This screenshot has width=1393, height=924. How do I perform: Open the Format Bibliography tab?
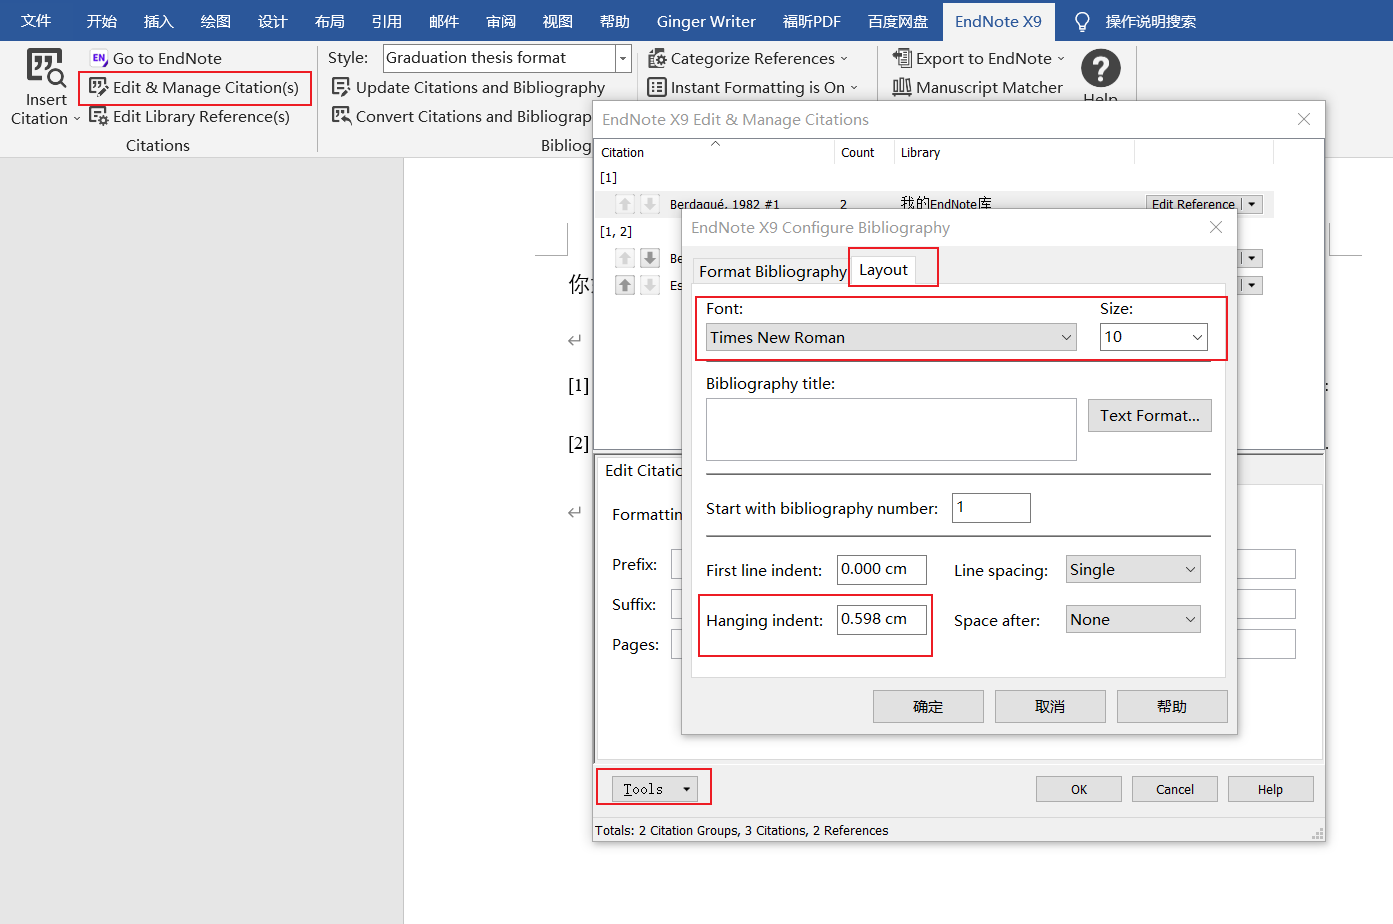click(x=772, y=272)
